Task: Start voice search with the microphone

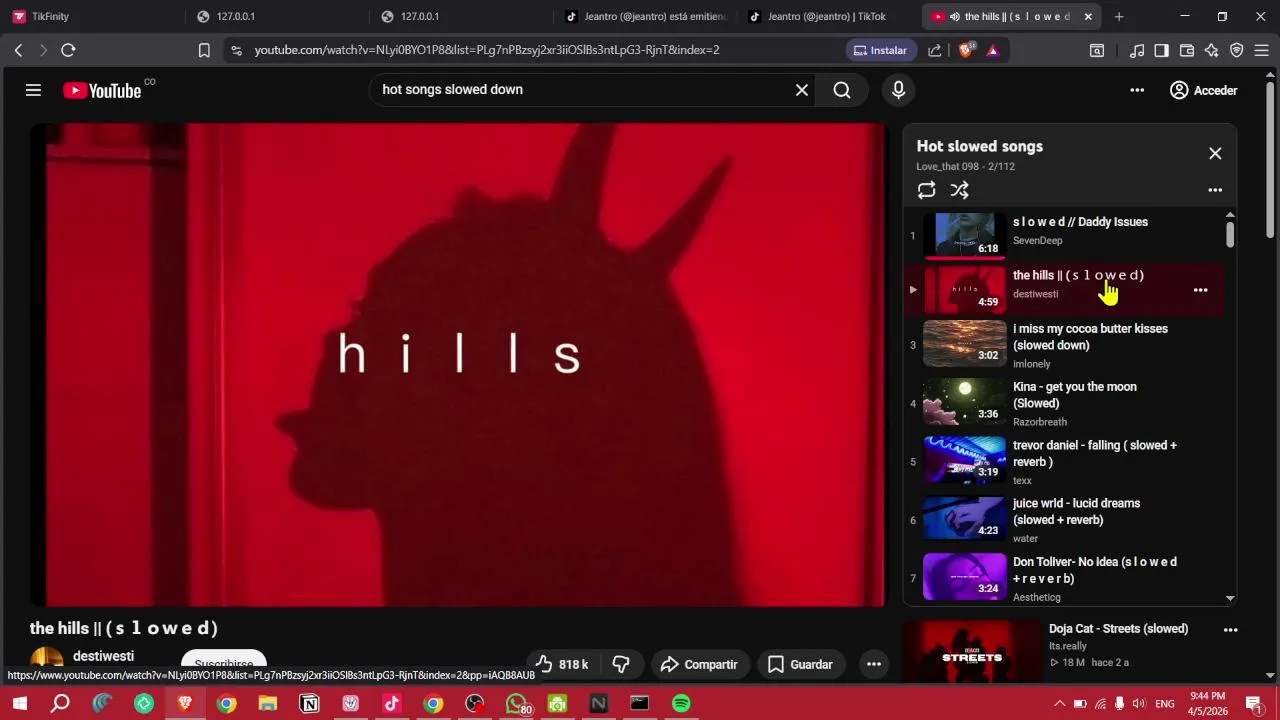Action: pos(898,90)
